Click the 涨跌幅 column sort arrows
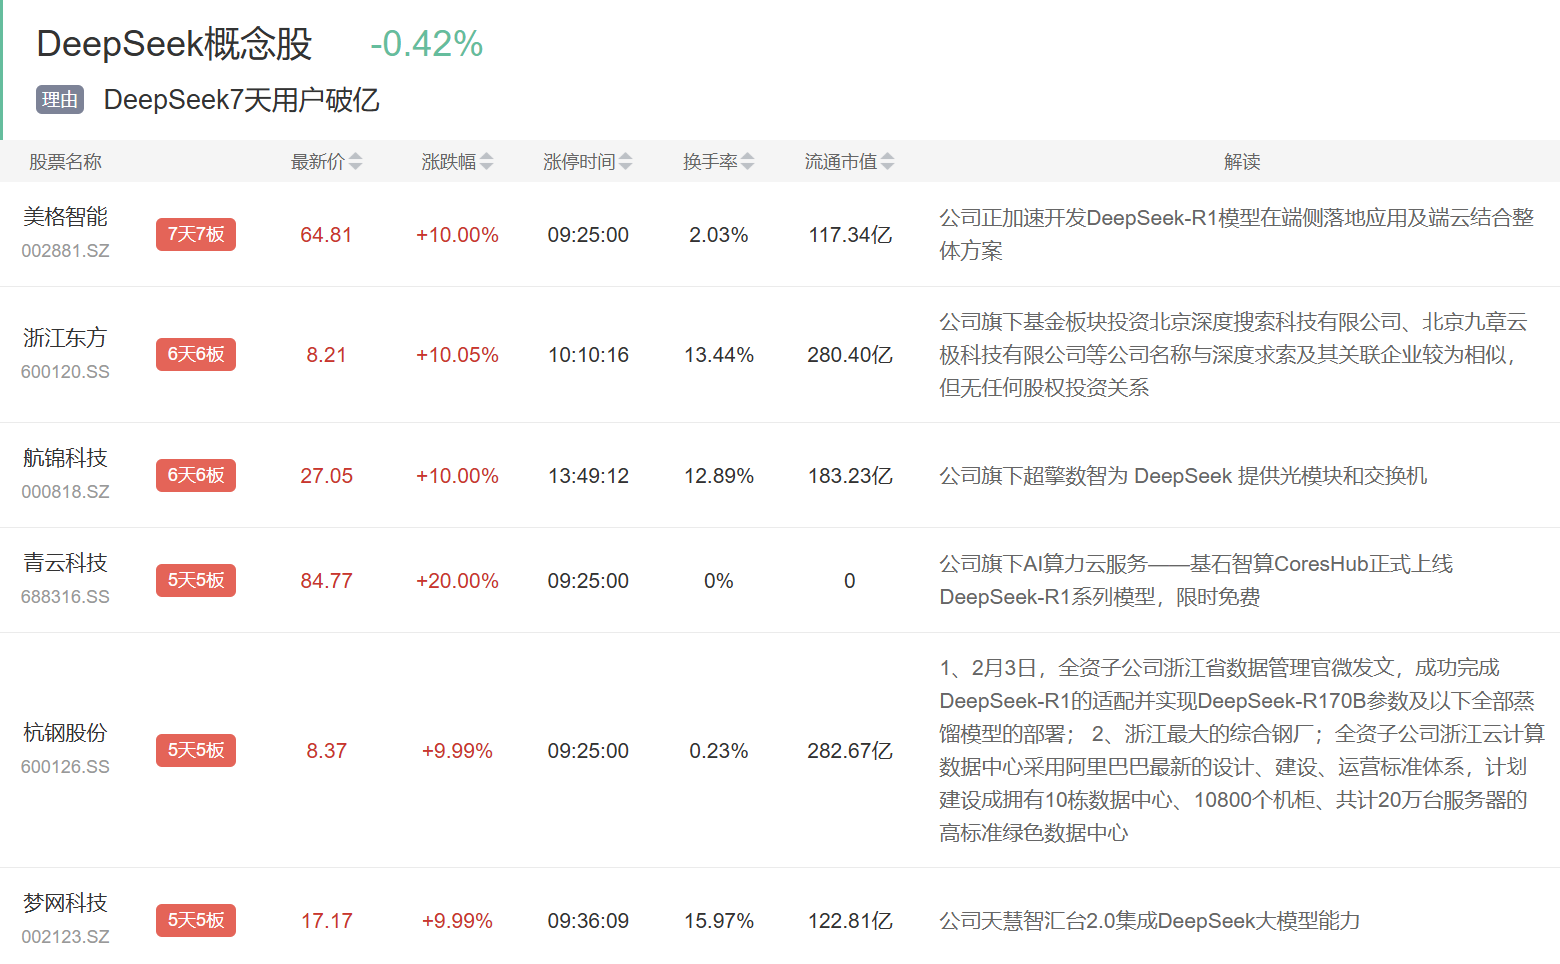The width and height of the screenshot is (1560, 964). [x=486, y=162]
